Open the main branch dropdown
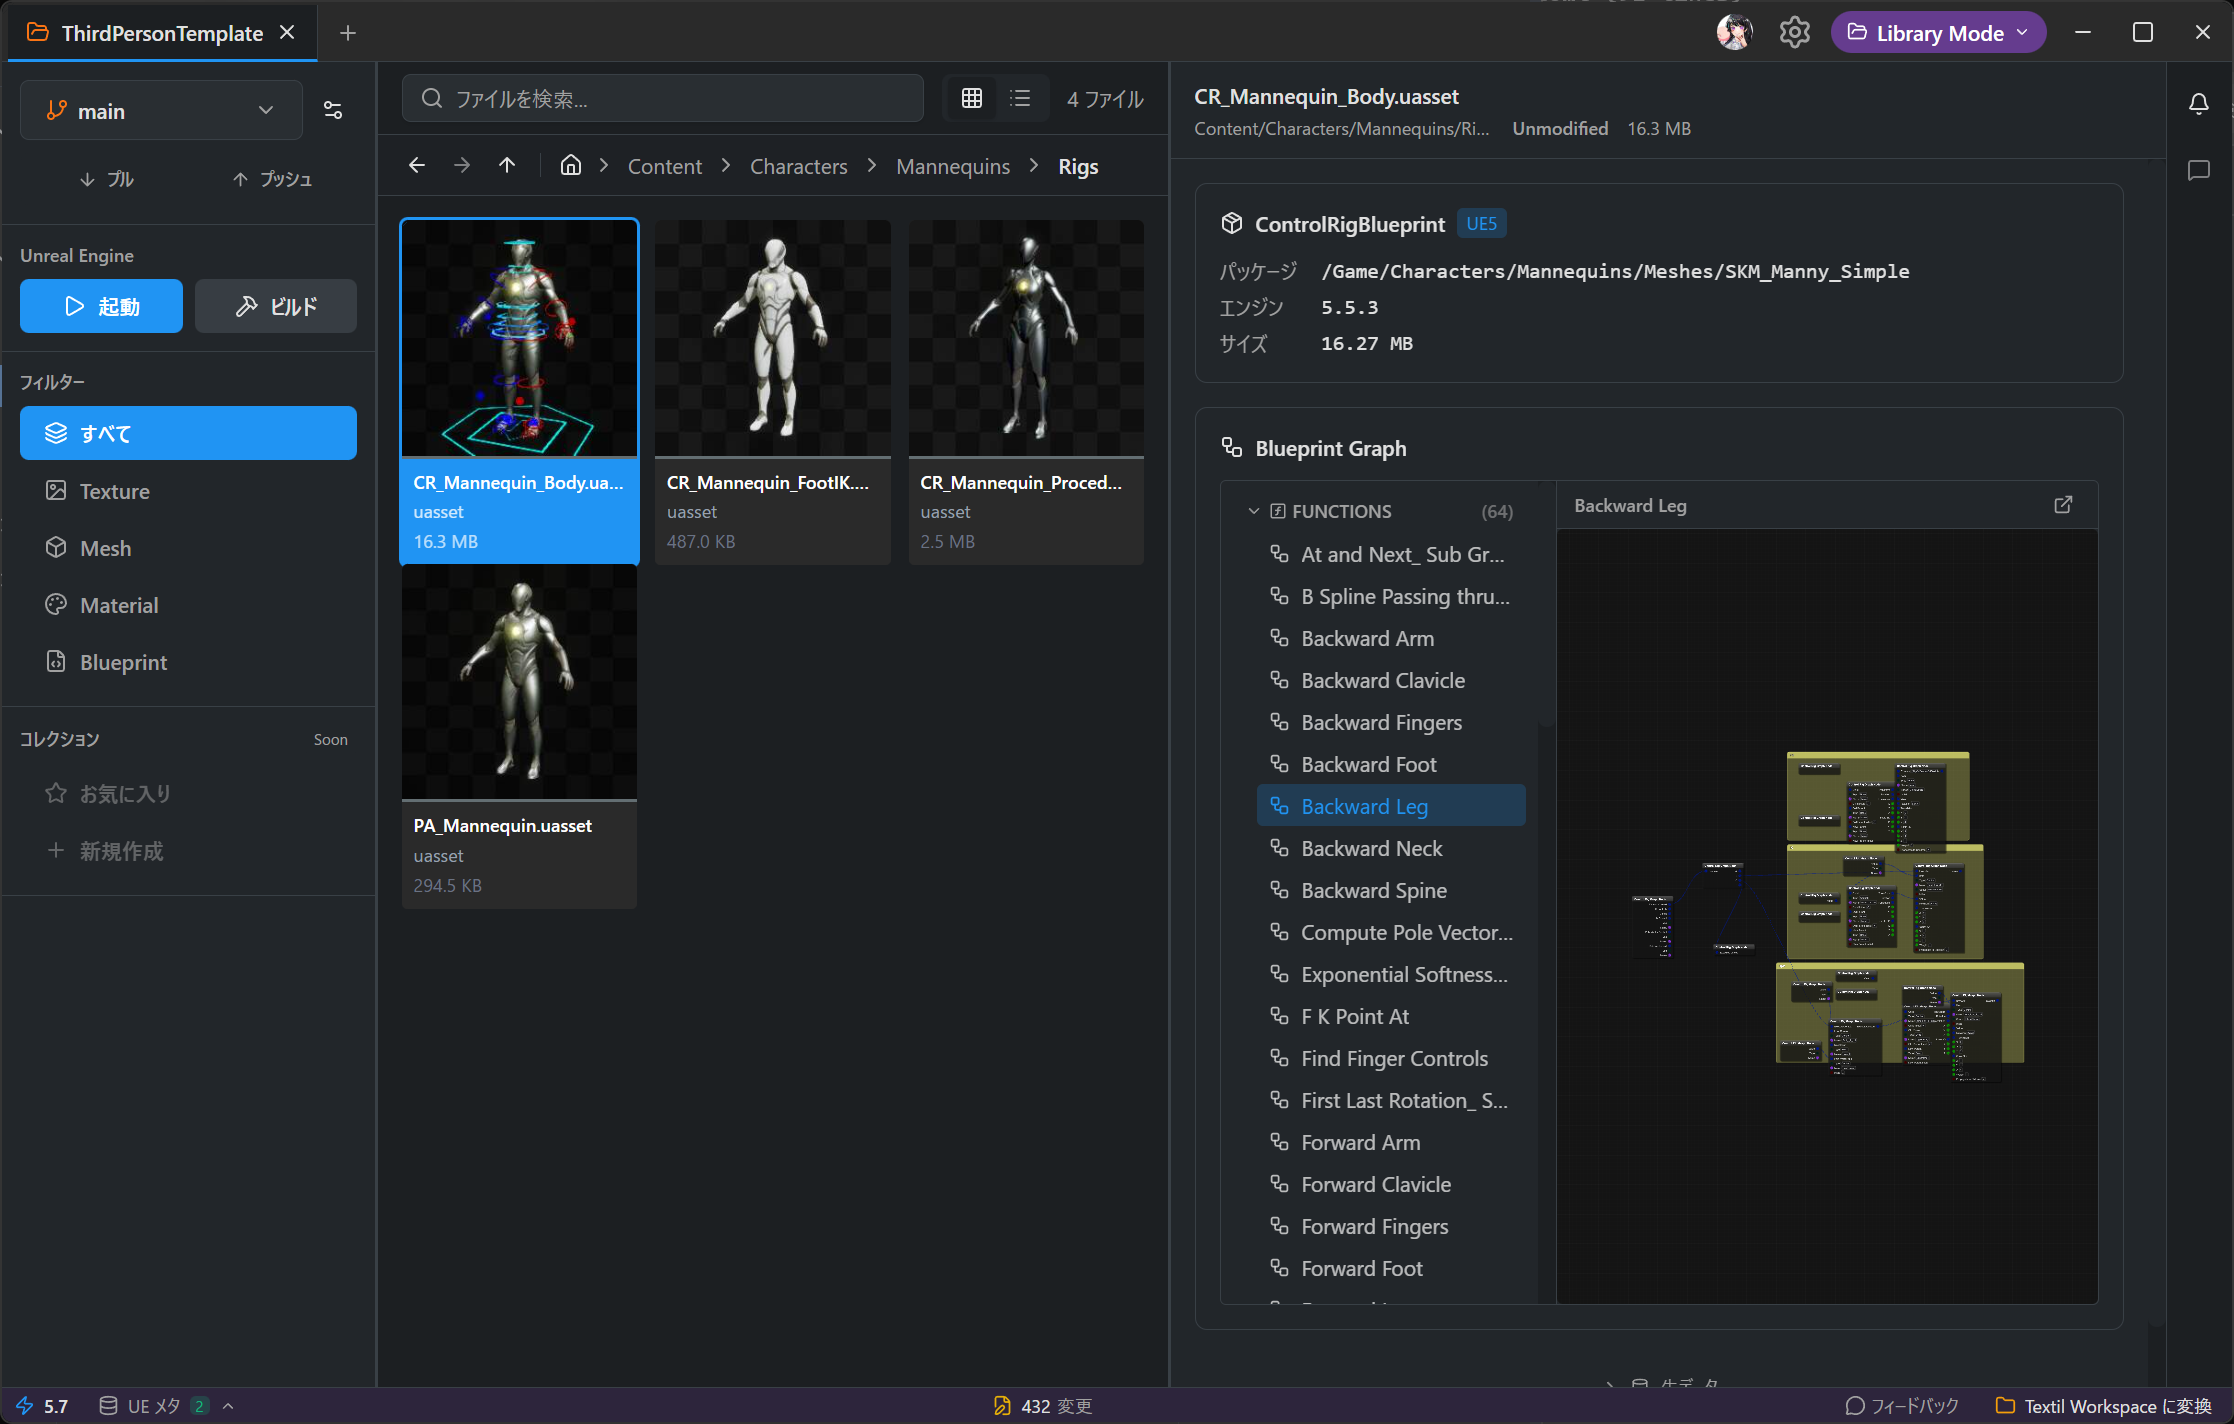Viewport: 2234px width, 1424px height. [x=160, y=111]
